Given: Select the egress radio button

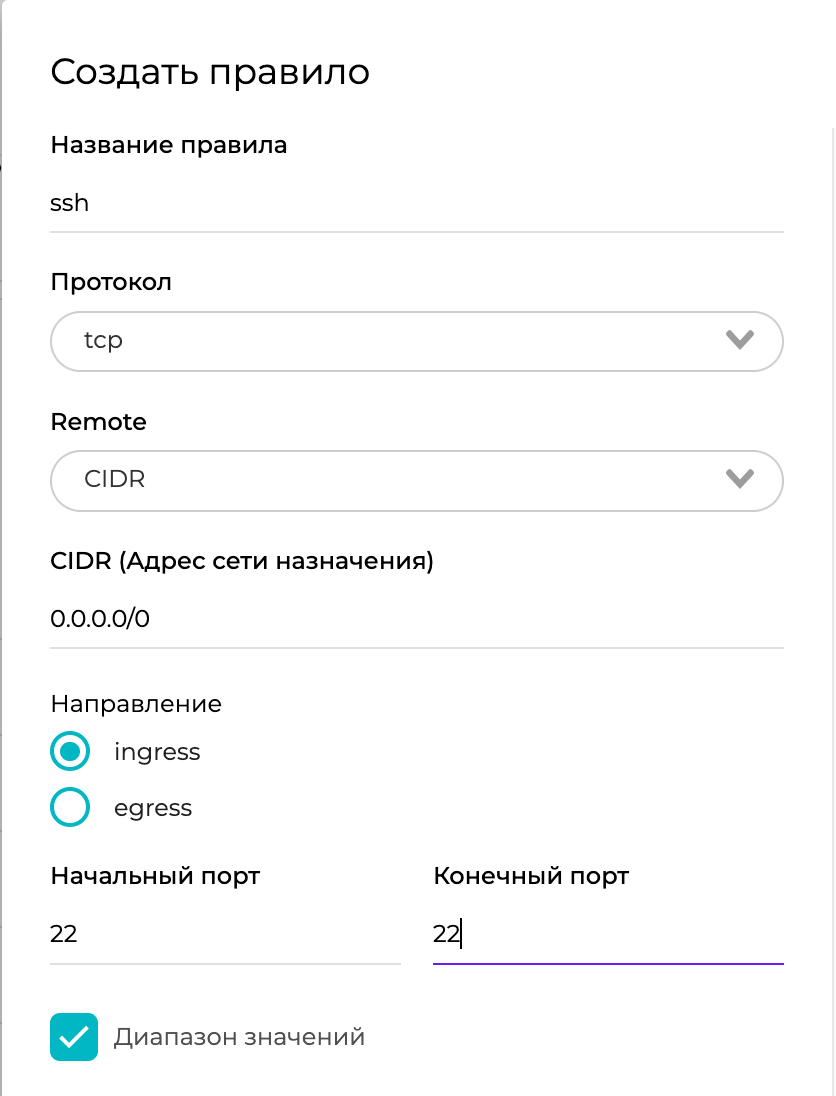Looking at the screenshot, I should tap(70, 808).
